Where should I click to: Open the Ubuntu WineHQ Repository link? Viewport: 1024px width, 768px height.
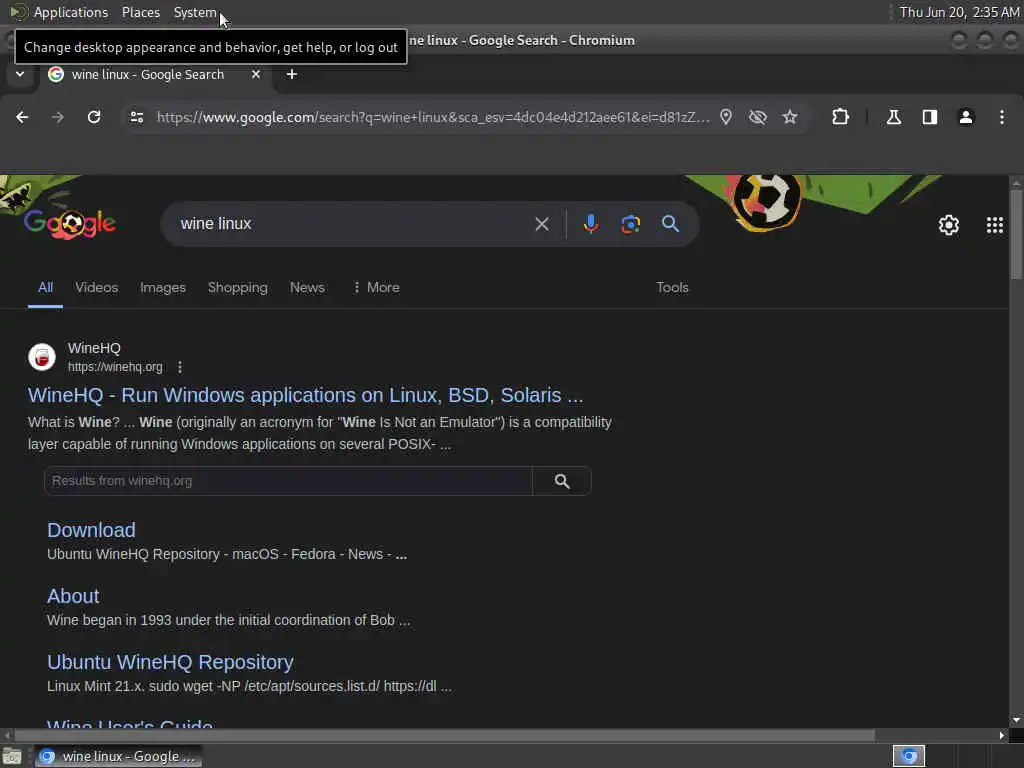point(170,662)
